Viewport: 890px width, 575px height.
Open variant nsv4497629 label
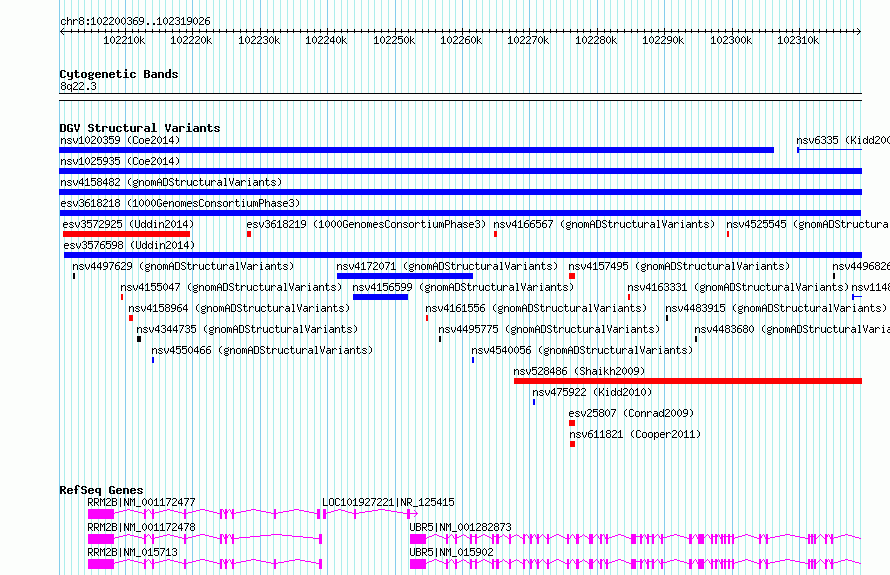(x=183, y=266)
